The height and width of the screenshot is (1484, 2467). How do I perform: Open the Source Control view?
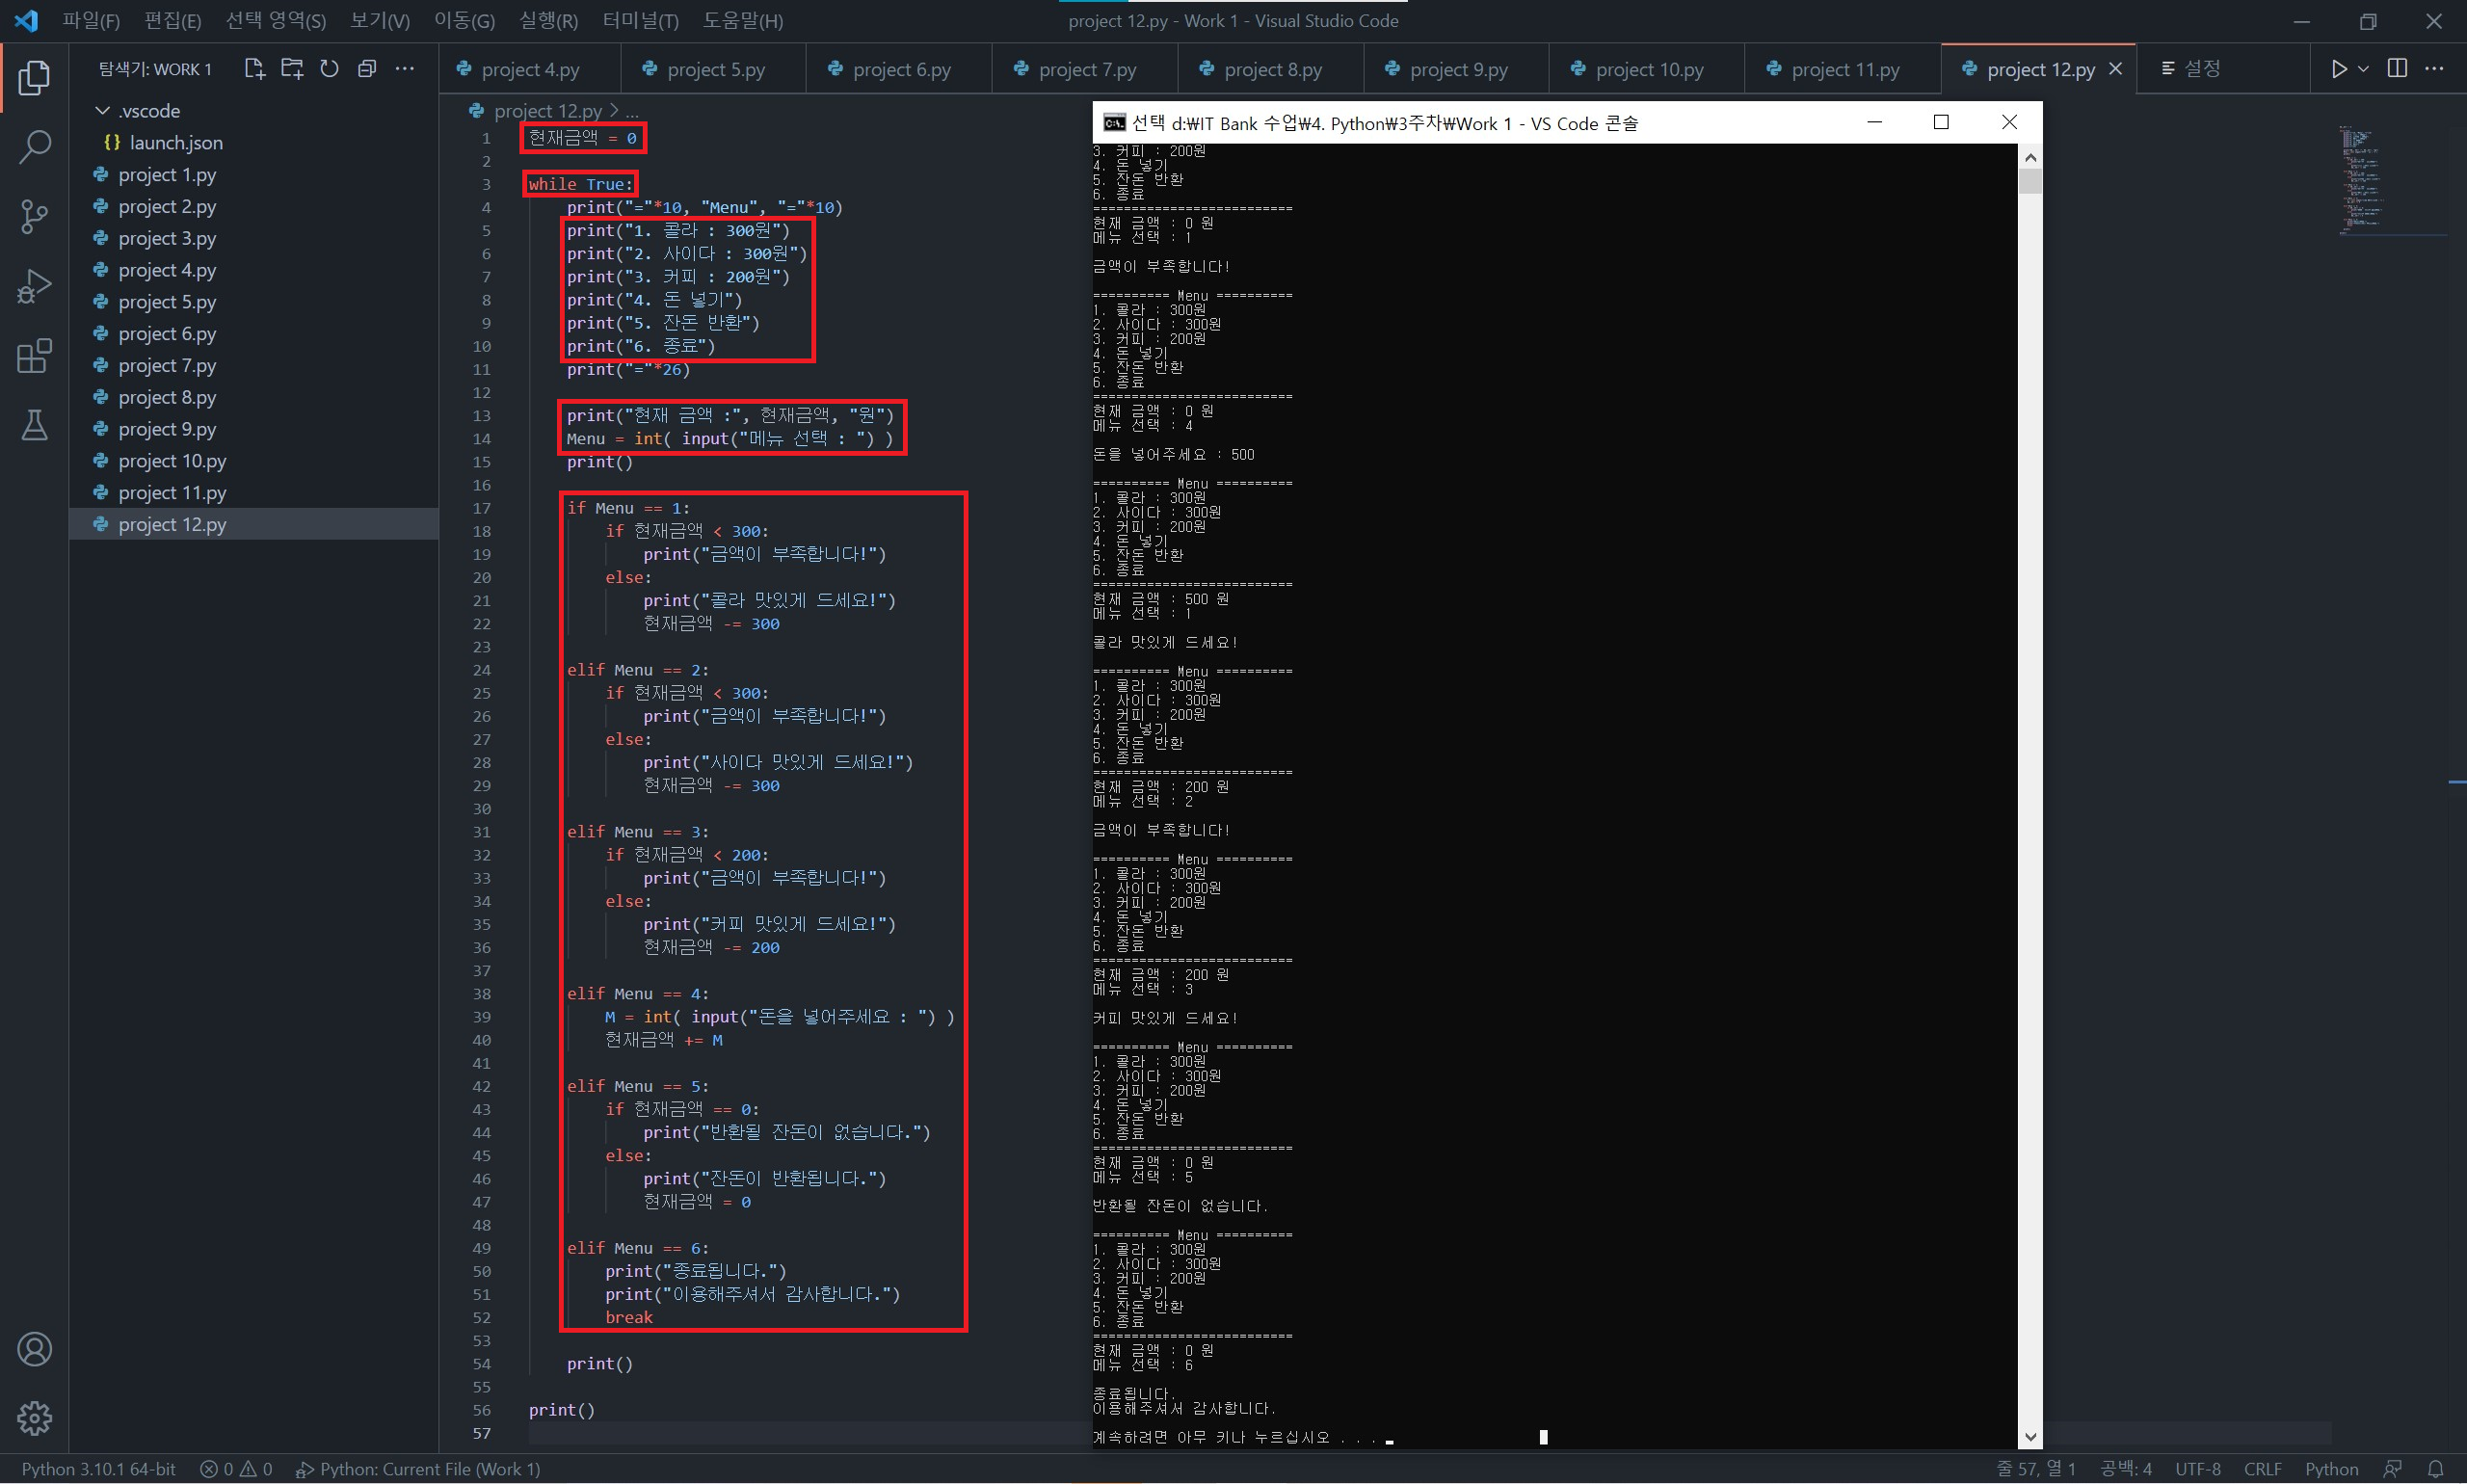click(34, 216)
